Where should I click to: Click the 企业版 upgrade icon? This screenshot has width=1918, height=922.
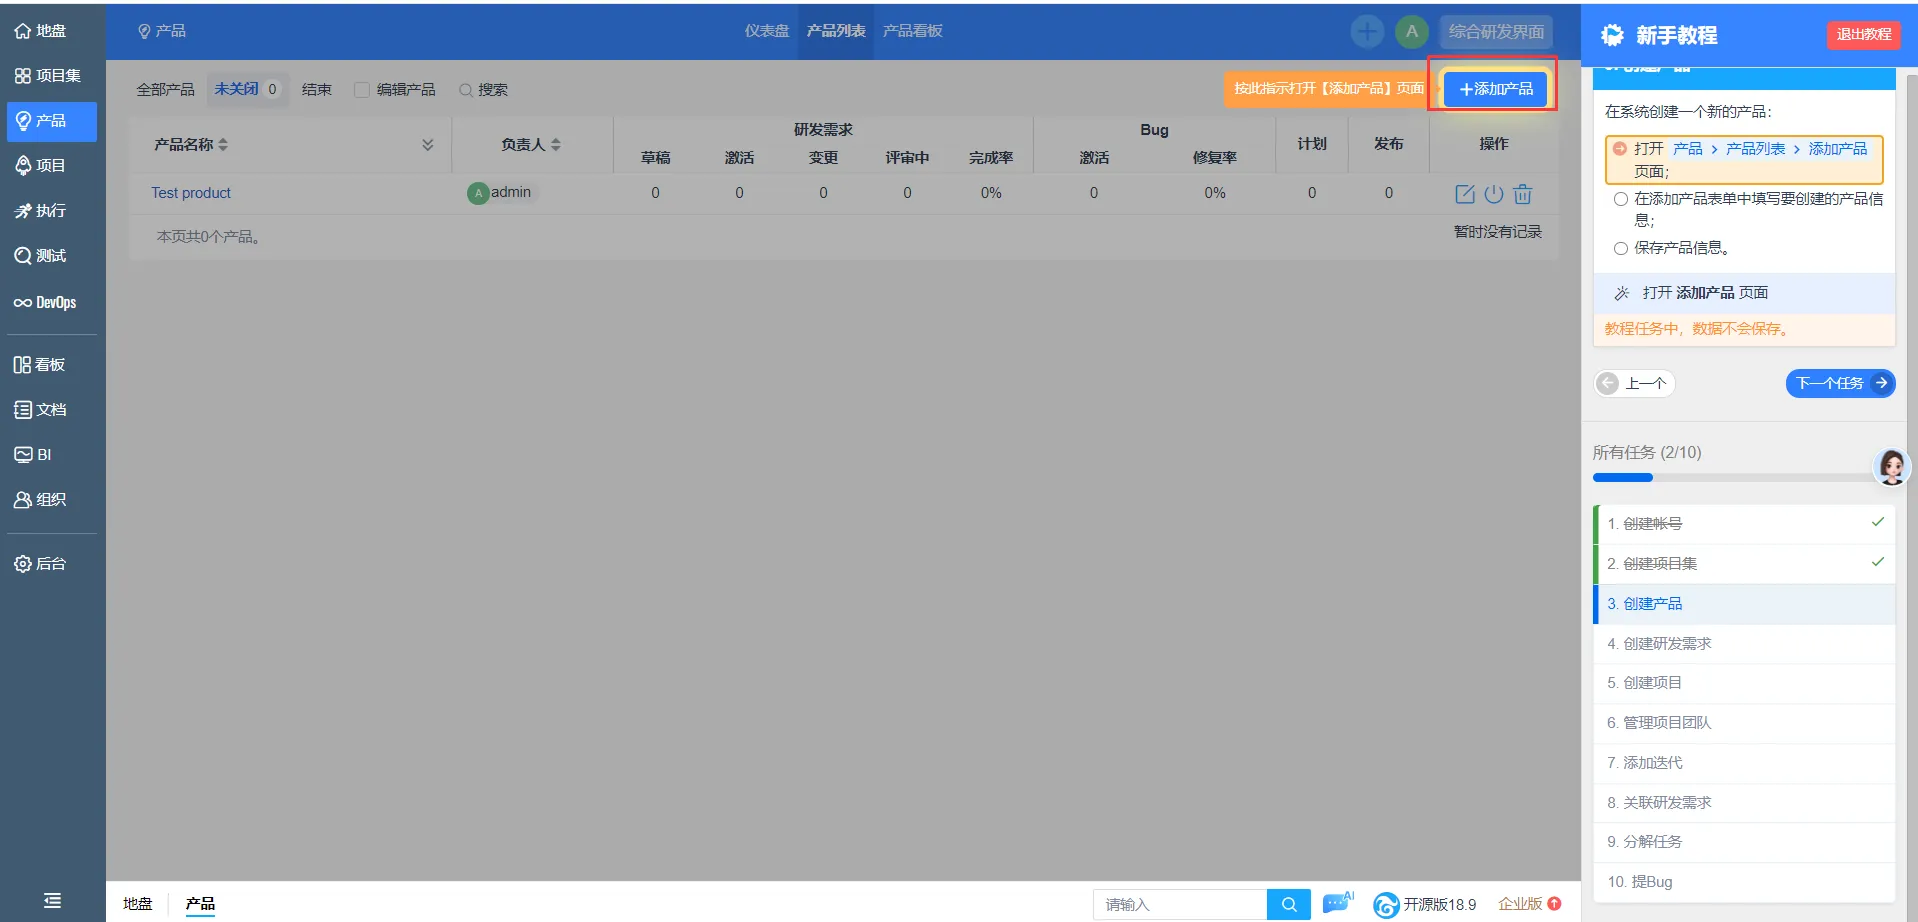click(1554, 904)
